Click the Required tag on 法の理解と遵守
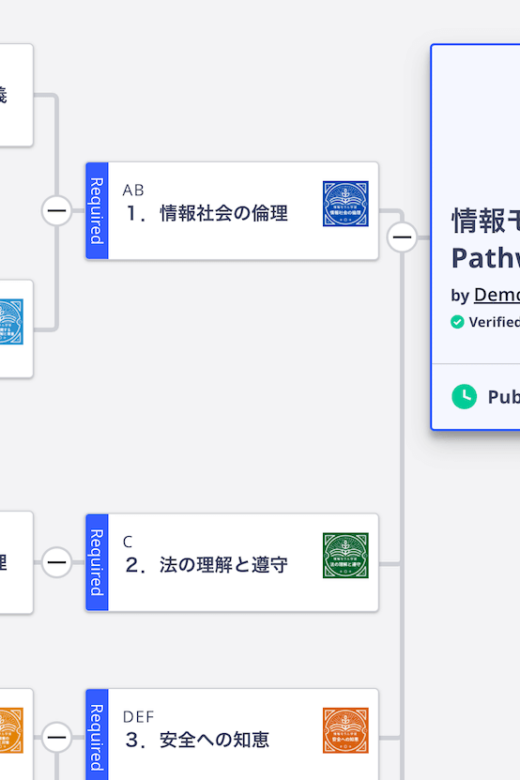Image resolution: width=520 pixels, height=780 pixels. point(97,563)
